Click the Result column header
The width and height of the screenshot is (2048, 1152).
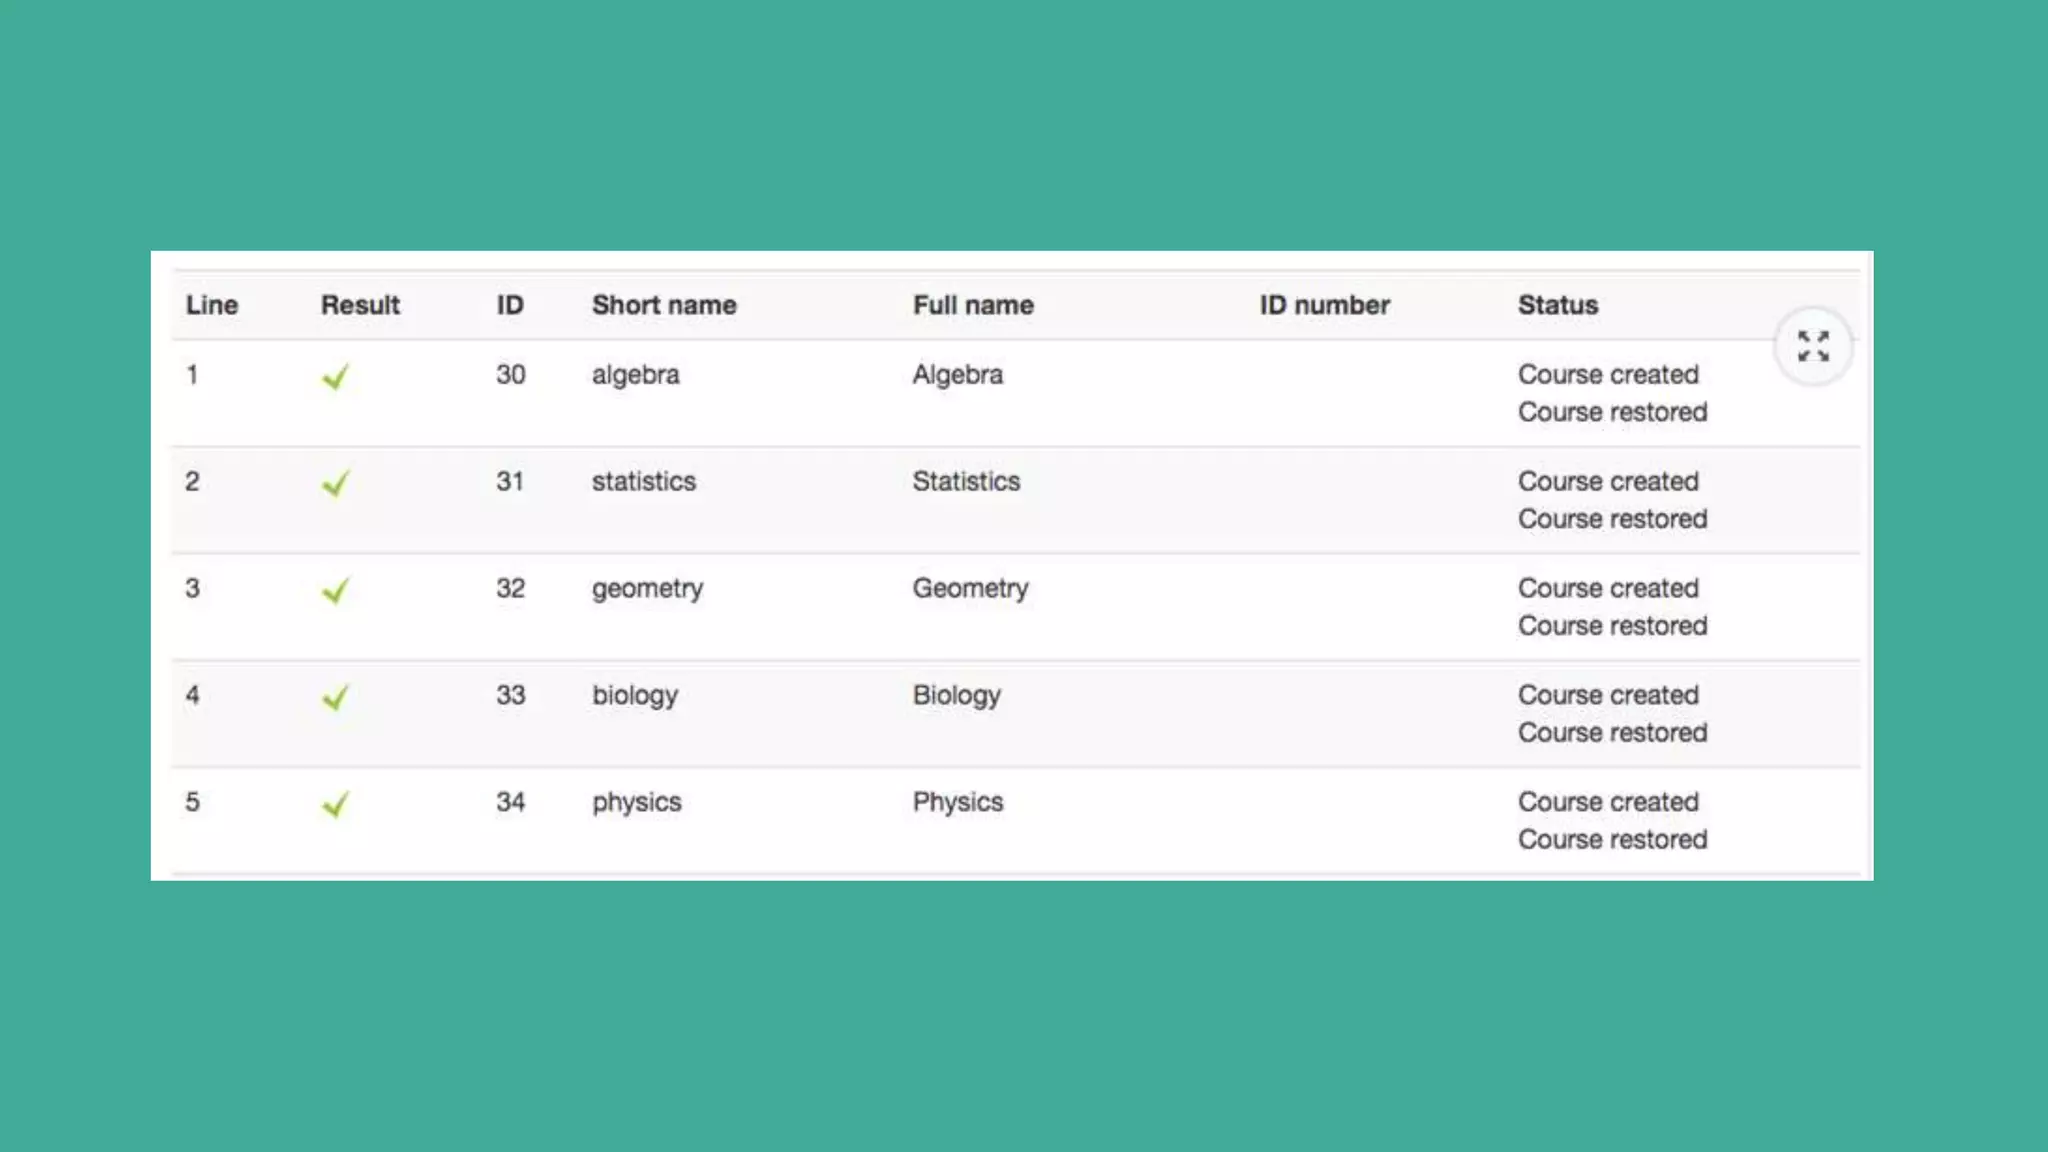click(360, 305)
